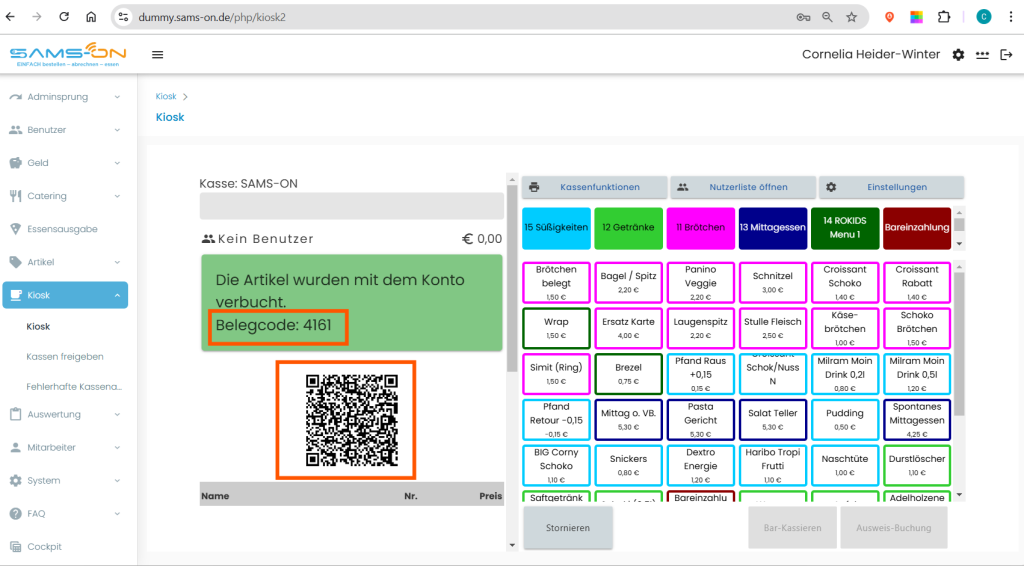Toggle the hamburger sidebar menu icon

click(157, 55)
